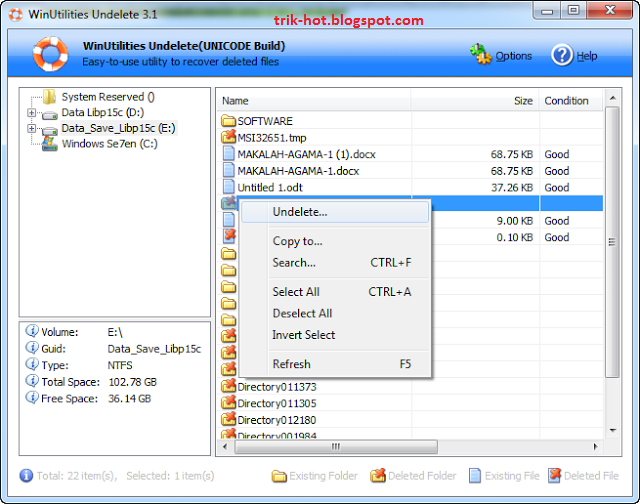Click the MAKALAH-AGAMA-1 (1).docx file icon
The image size is (640, 504).
coord(229,153)
